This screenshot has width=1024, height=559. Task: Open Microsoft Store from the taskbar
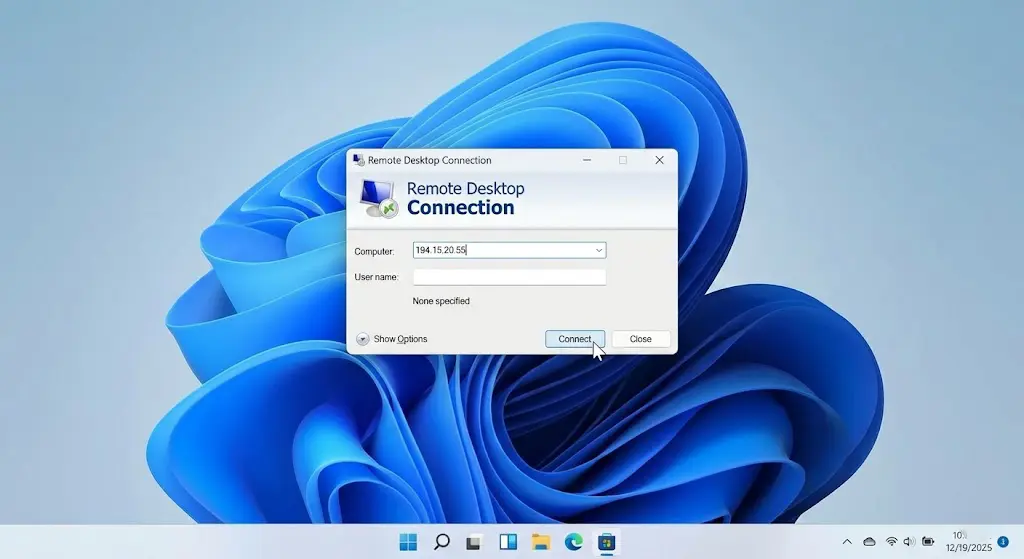point(606,542)
